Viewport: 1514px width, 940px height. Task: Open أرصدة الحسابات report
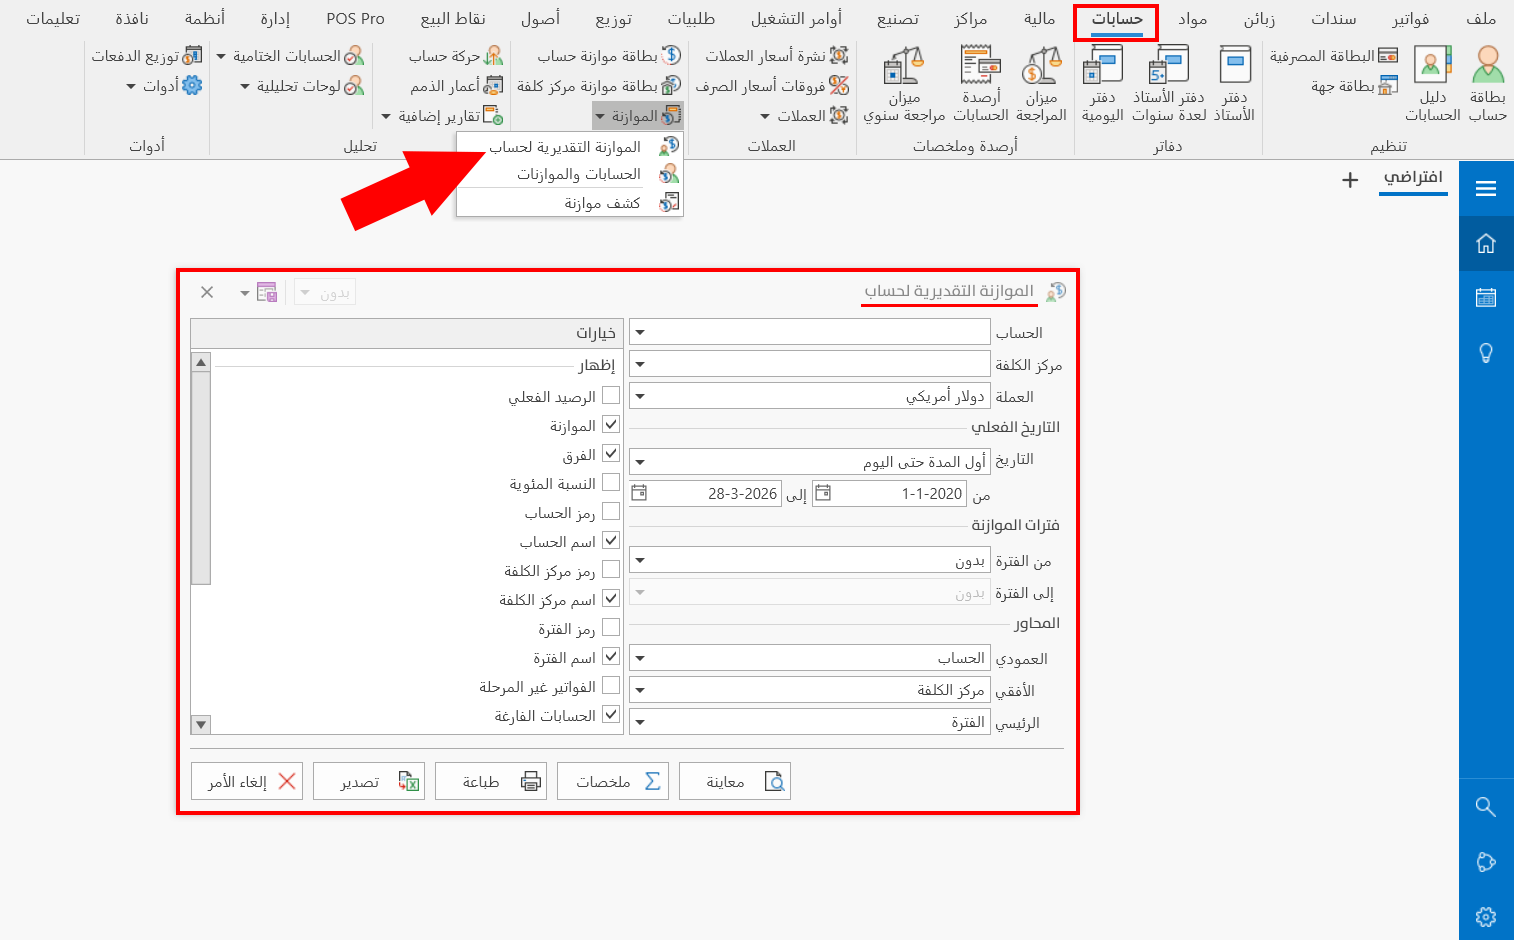980,85
